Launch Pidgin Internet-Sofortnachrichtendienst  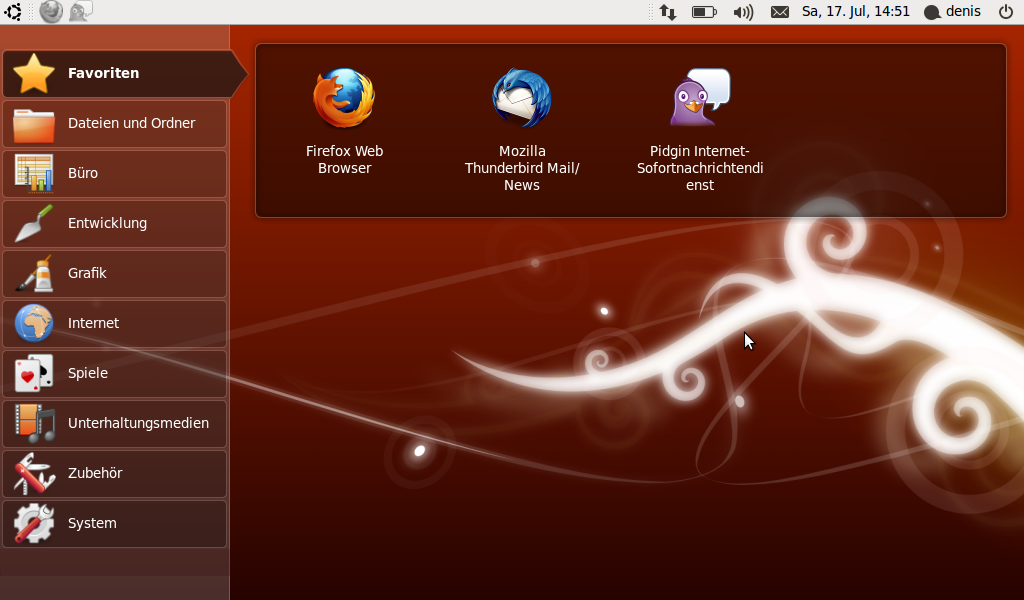[700, 130]
